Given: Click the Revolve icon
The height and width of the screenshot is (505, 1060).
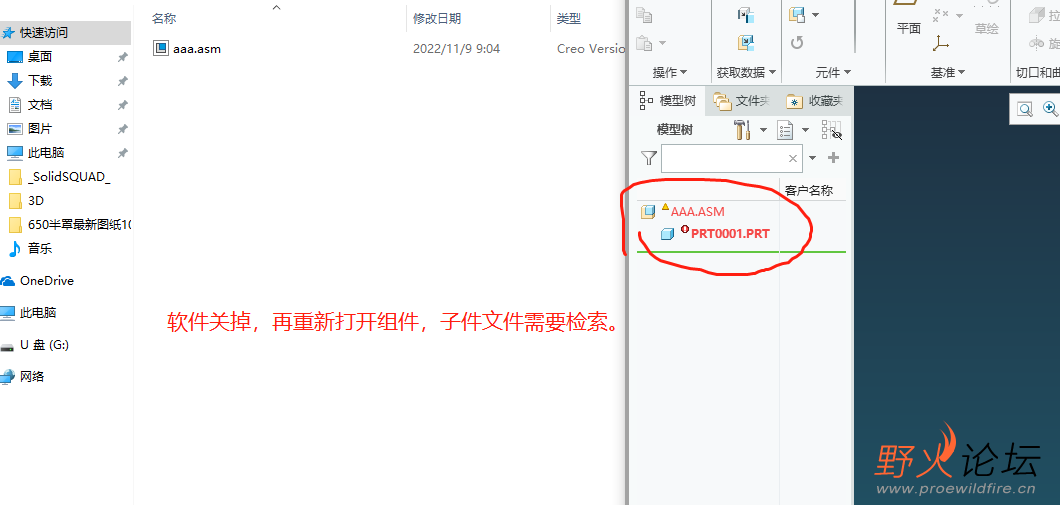Looking at the screenshot, I should 1036,43.
